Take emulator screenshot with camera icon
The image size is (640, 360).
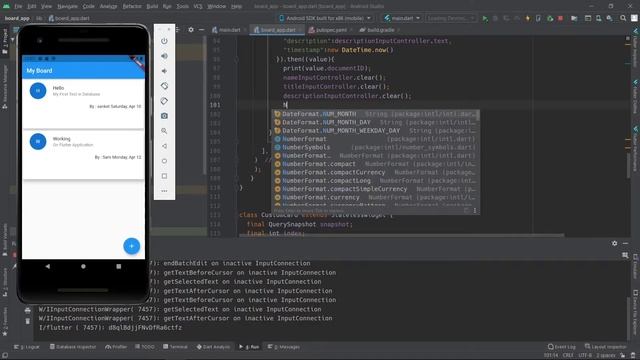(164, 116)
